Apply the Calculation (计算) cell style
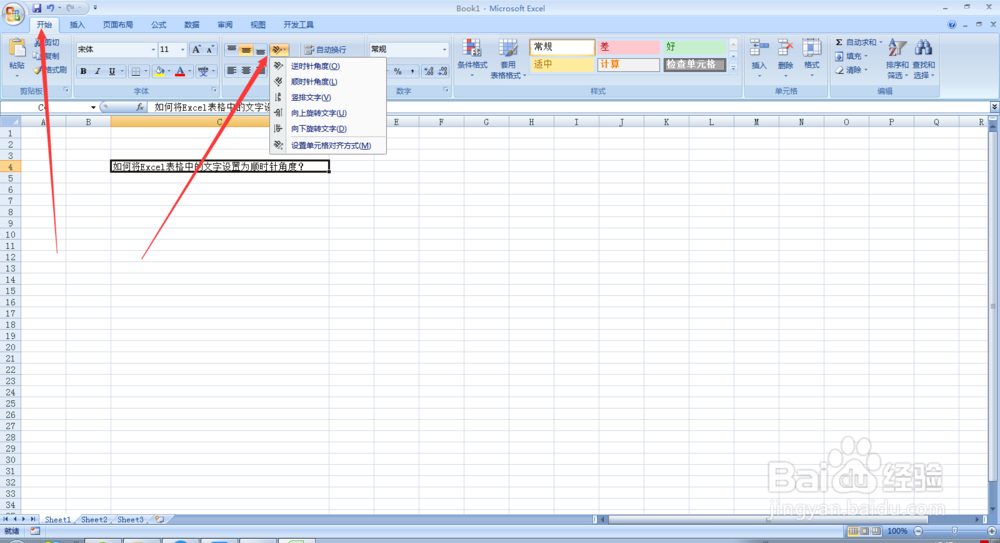This screenshot has width=1000, height=543. pos(628,64)
